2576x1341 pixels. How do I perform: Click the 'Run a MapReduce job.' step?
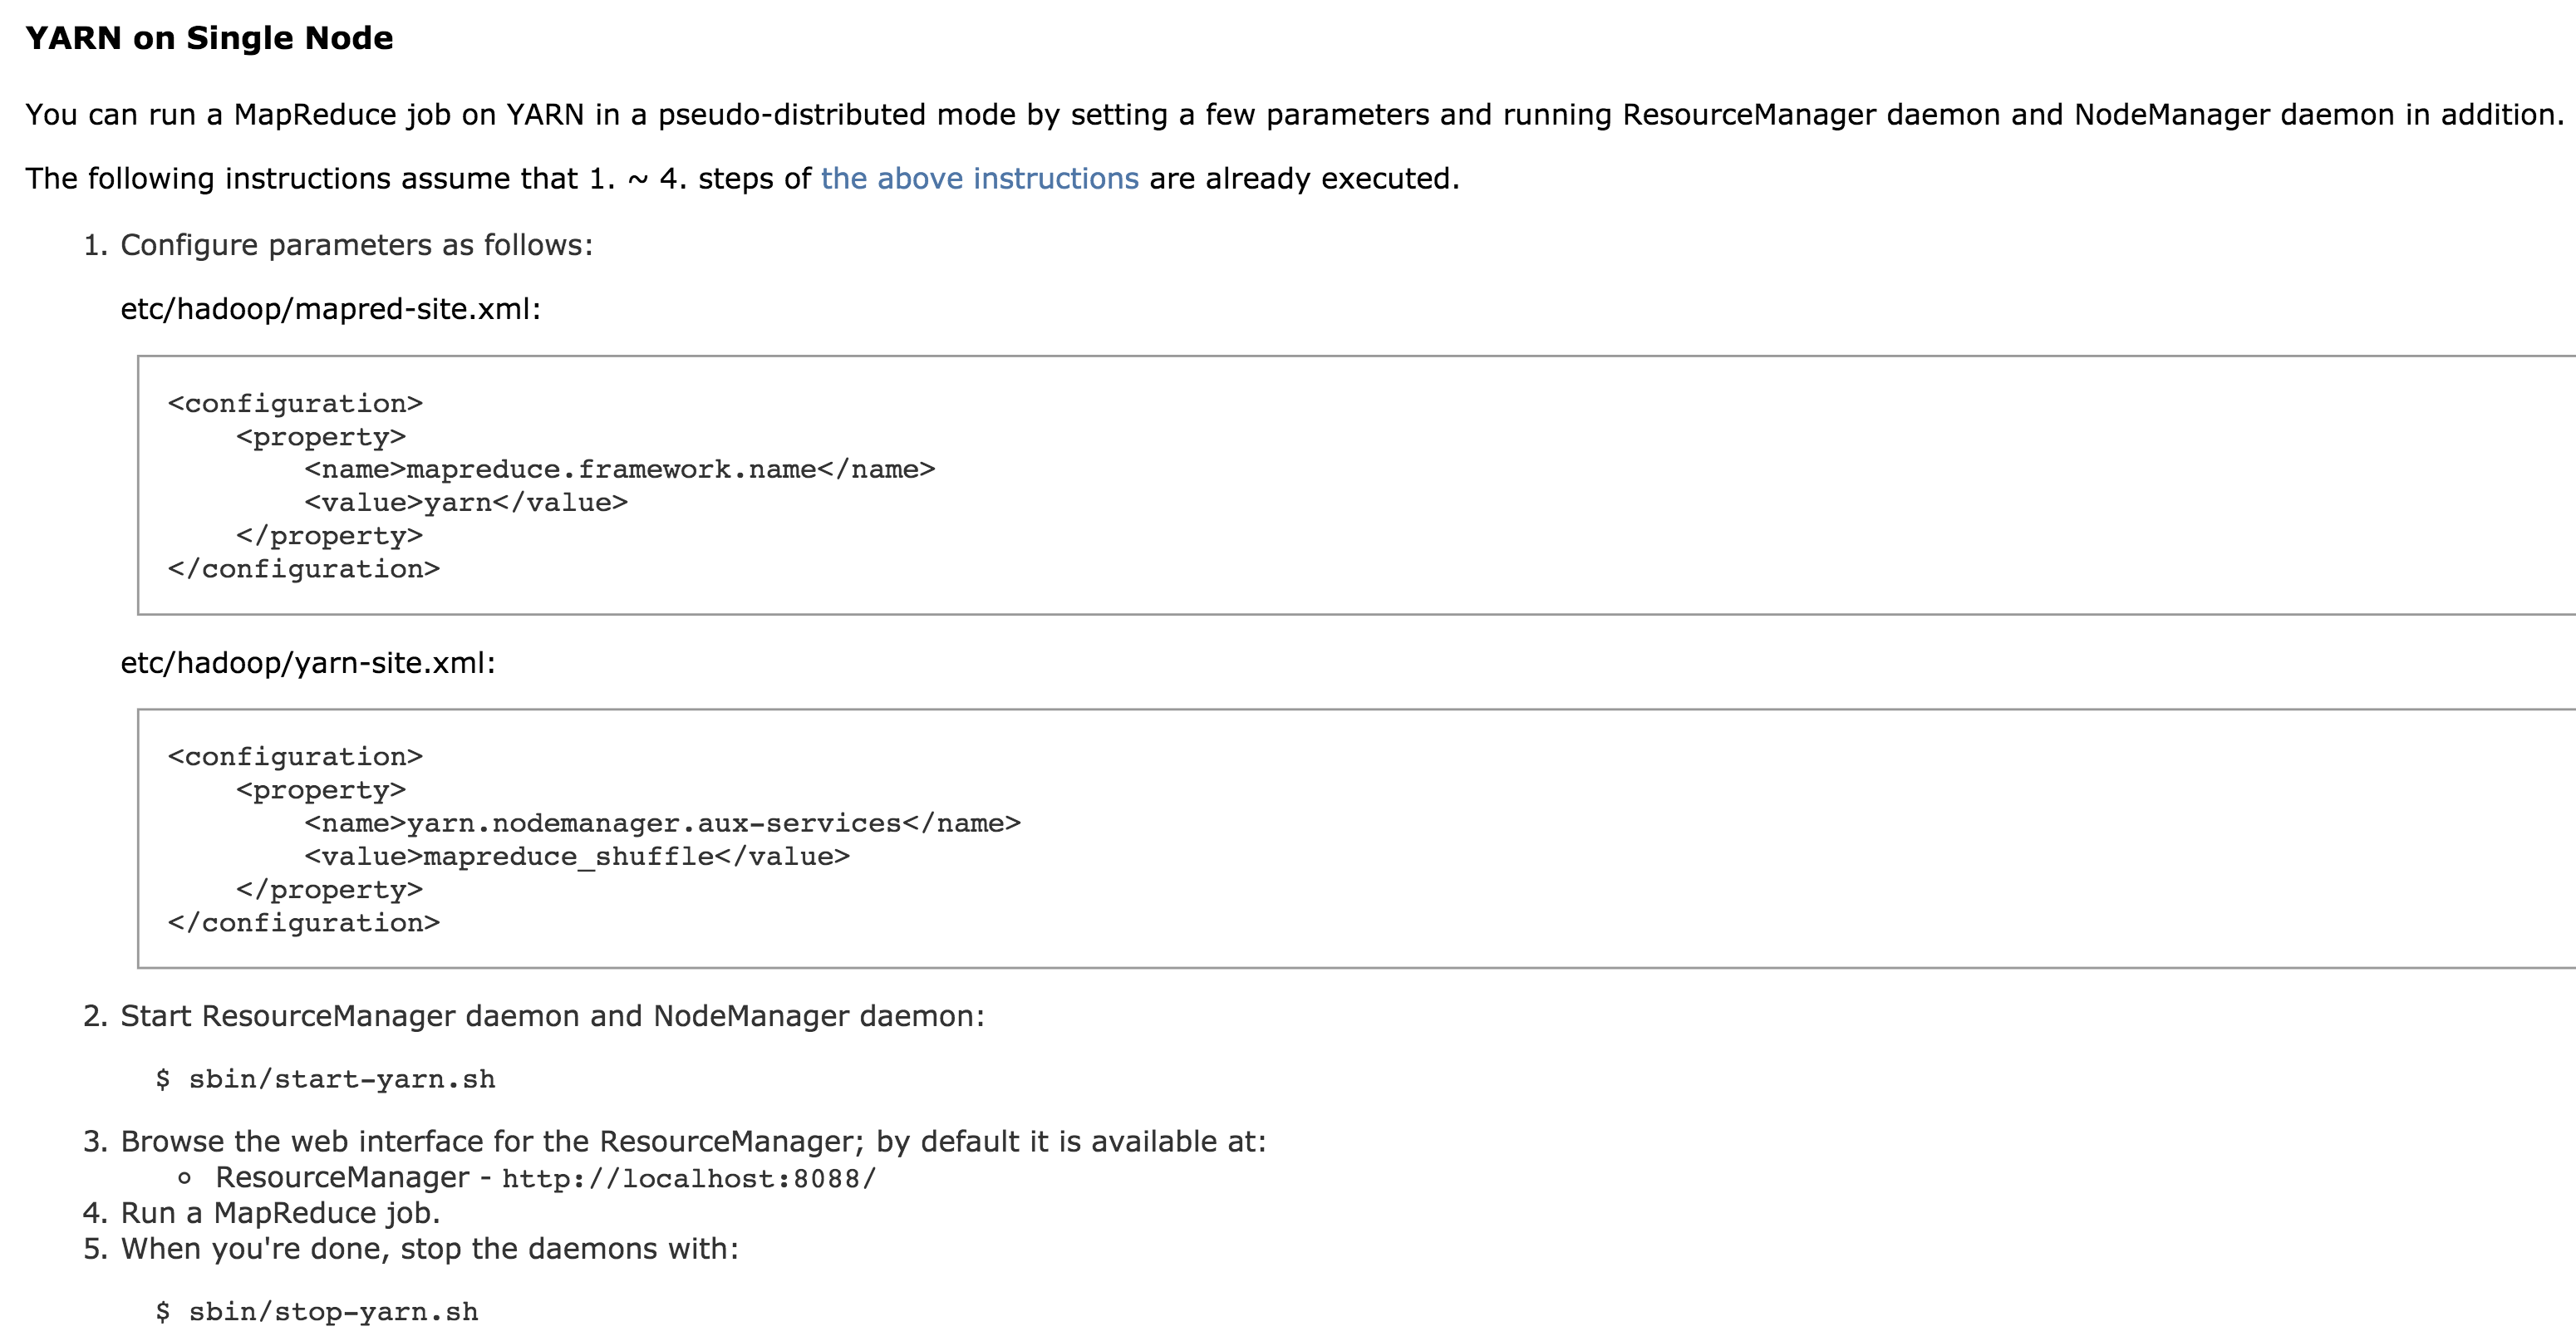point(280,1213)
